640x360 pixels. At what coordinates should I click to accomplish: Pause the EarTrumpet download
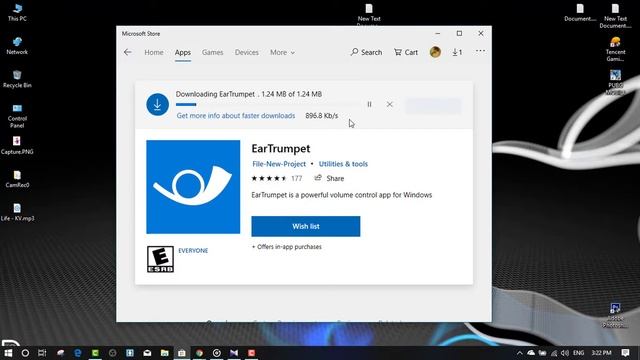pos(369,104)
